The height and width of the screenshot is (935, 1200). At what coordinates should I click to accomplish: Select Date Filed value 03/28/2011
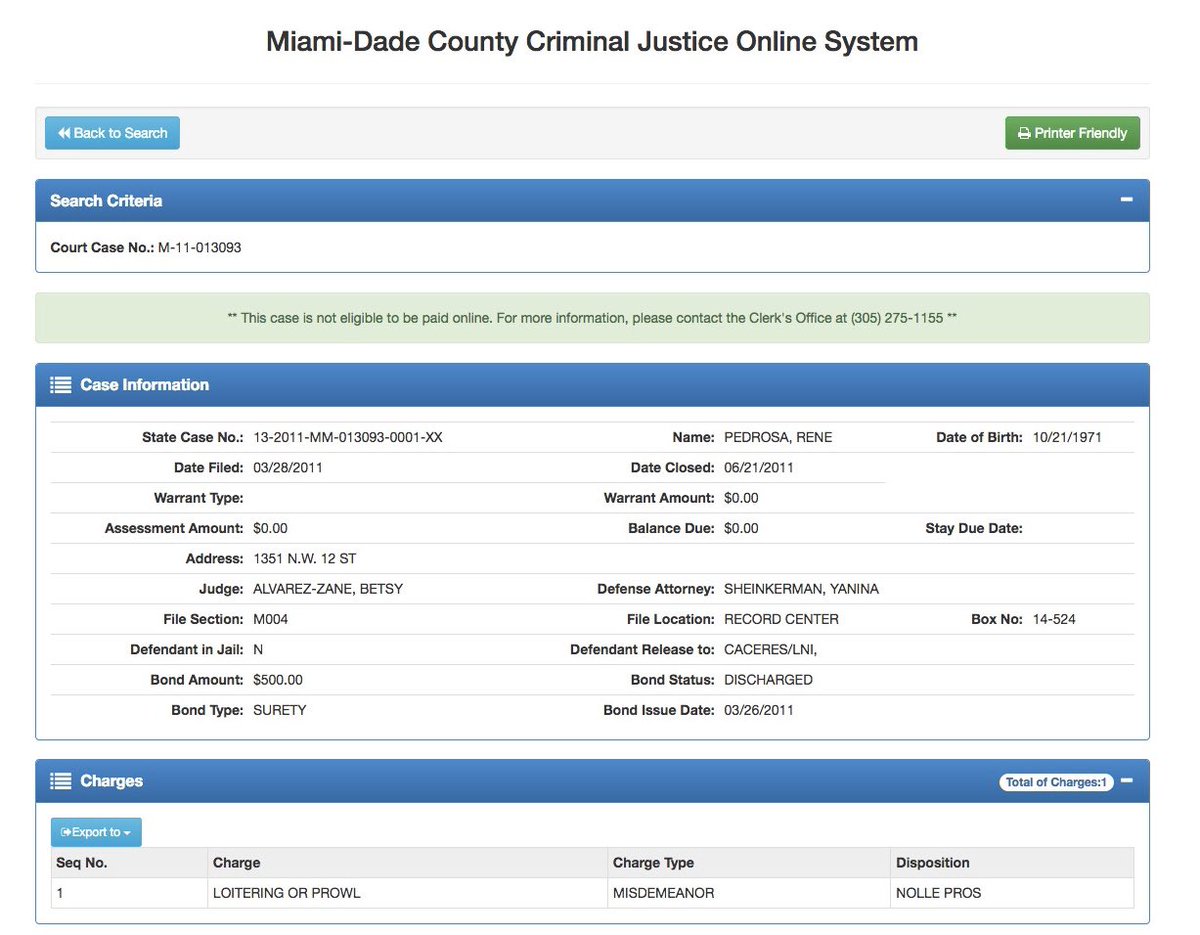[288, 467]
